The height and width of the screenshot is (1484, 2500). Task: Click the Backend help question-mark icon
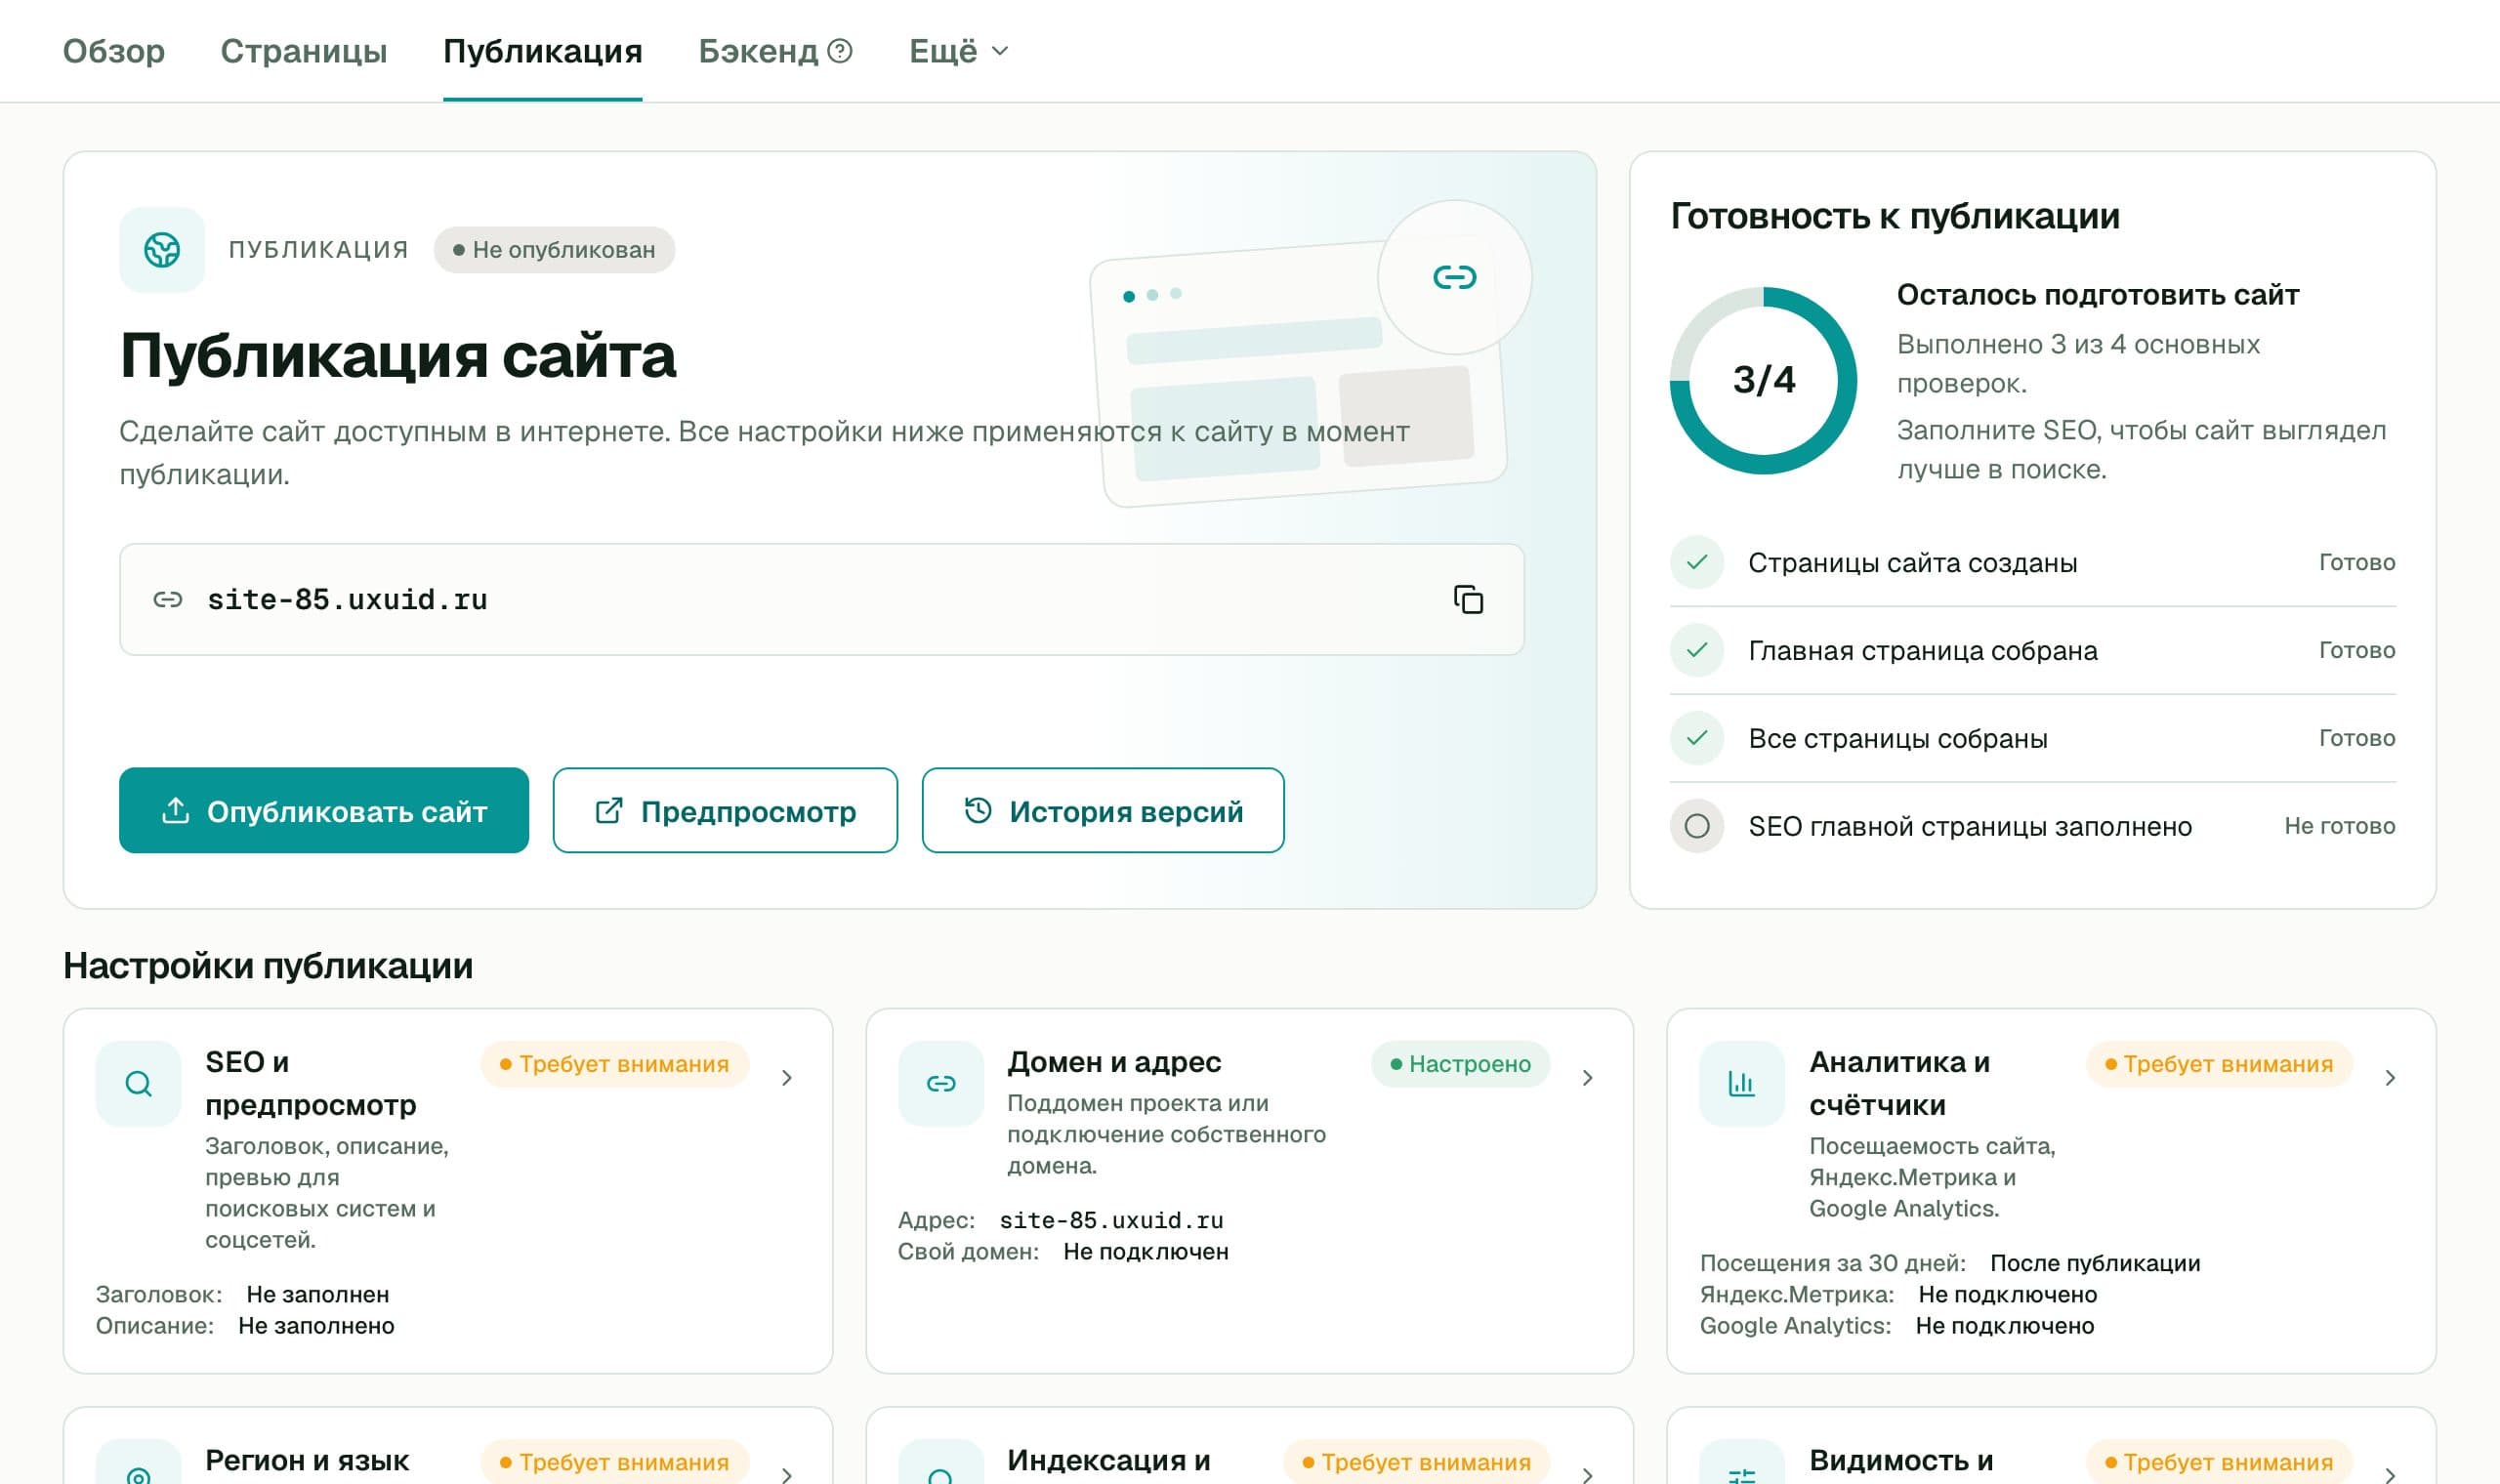click(840, 50)
